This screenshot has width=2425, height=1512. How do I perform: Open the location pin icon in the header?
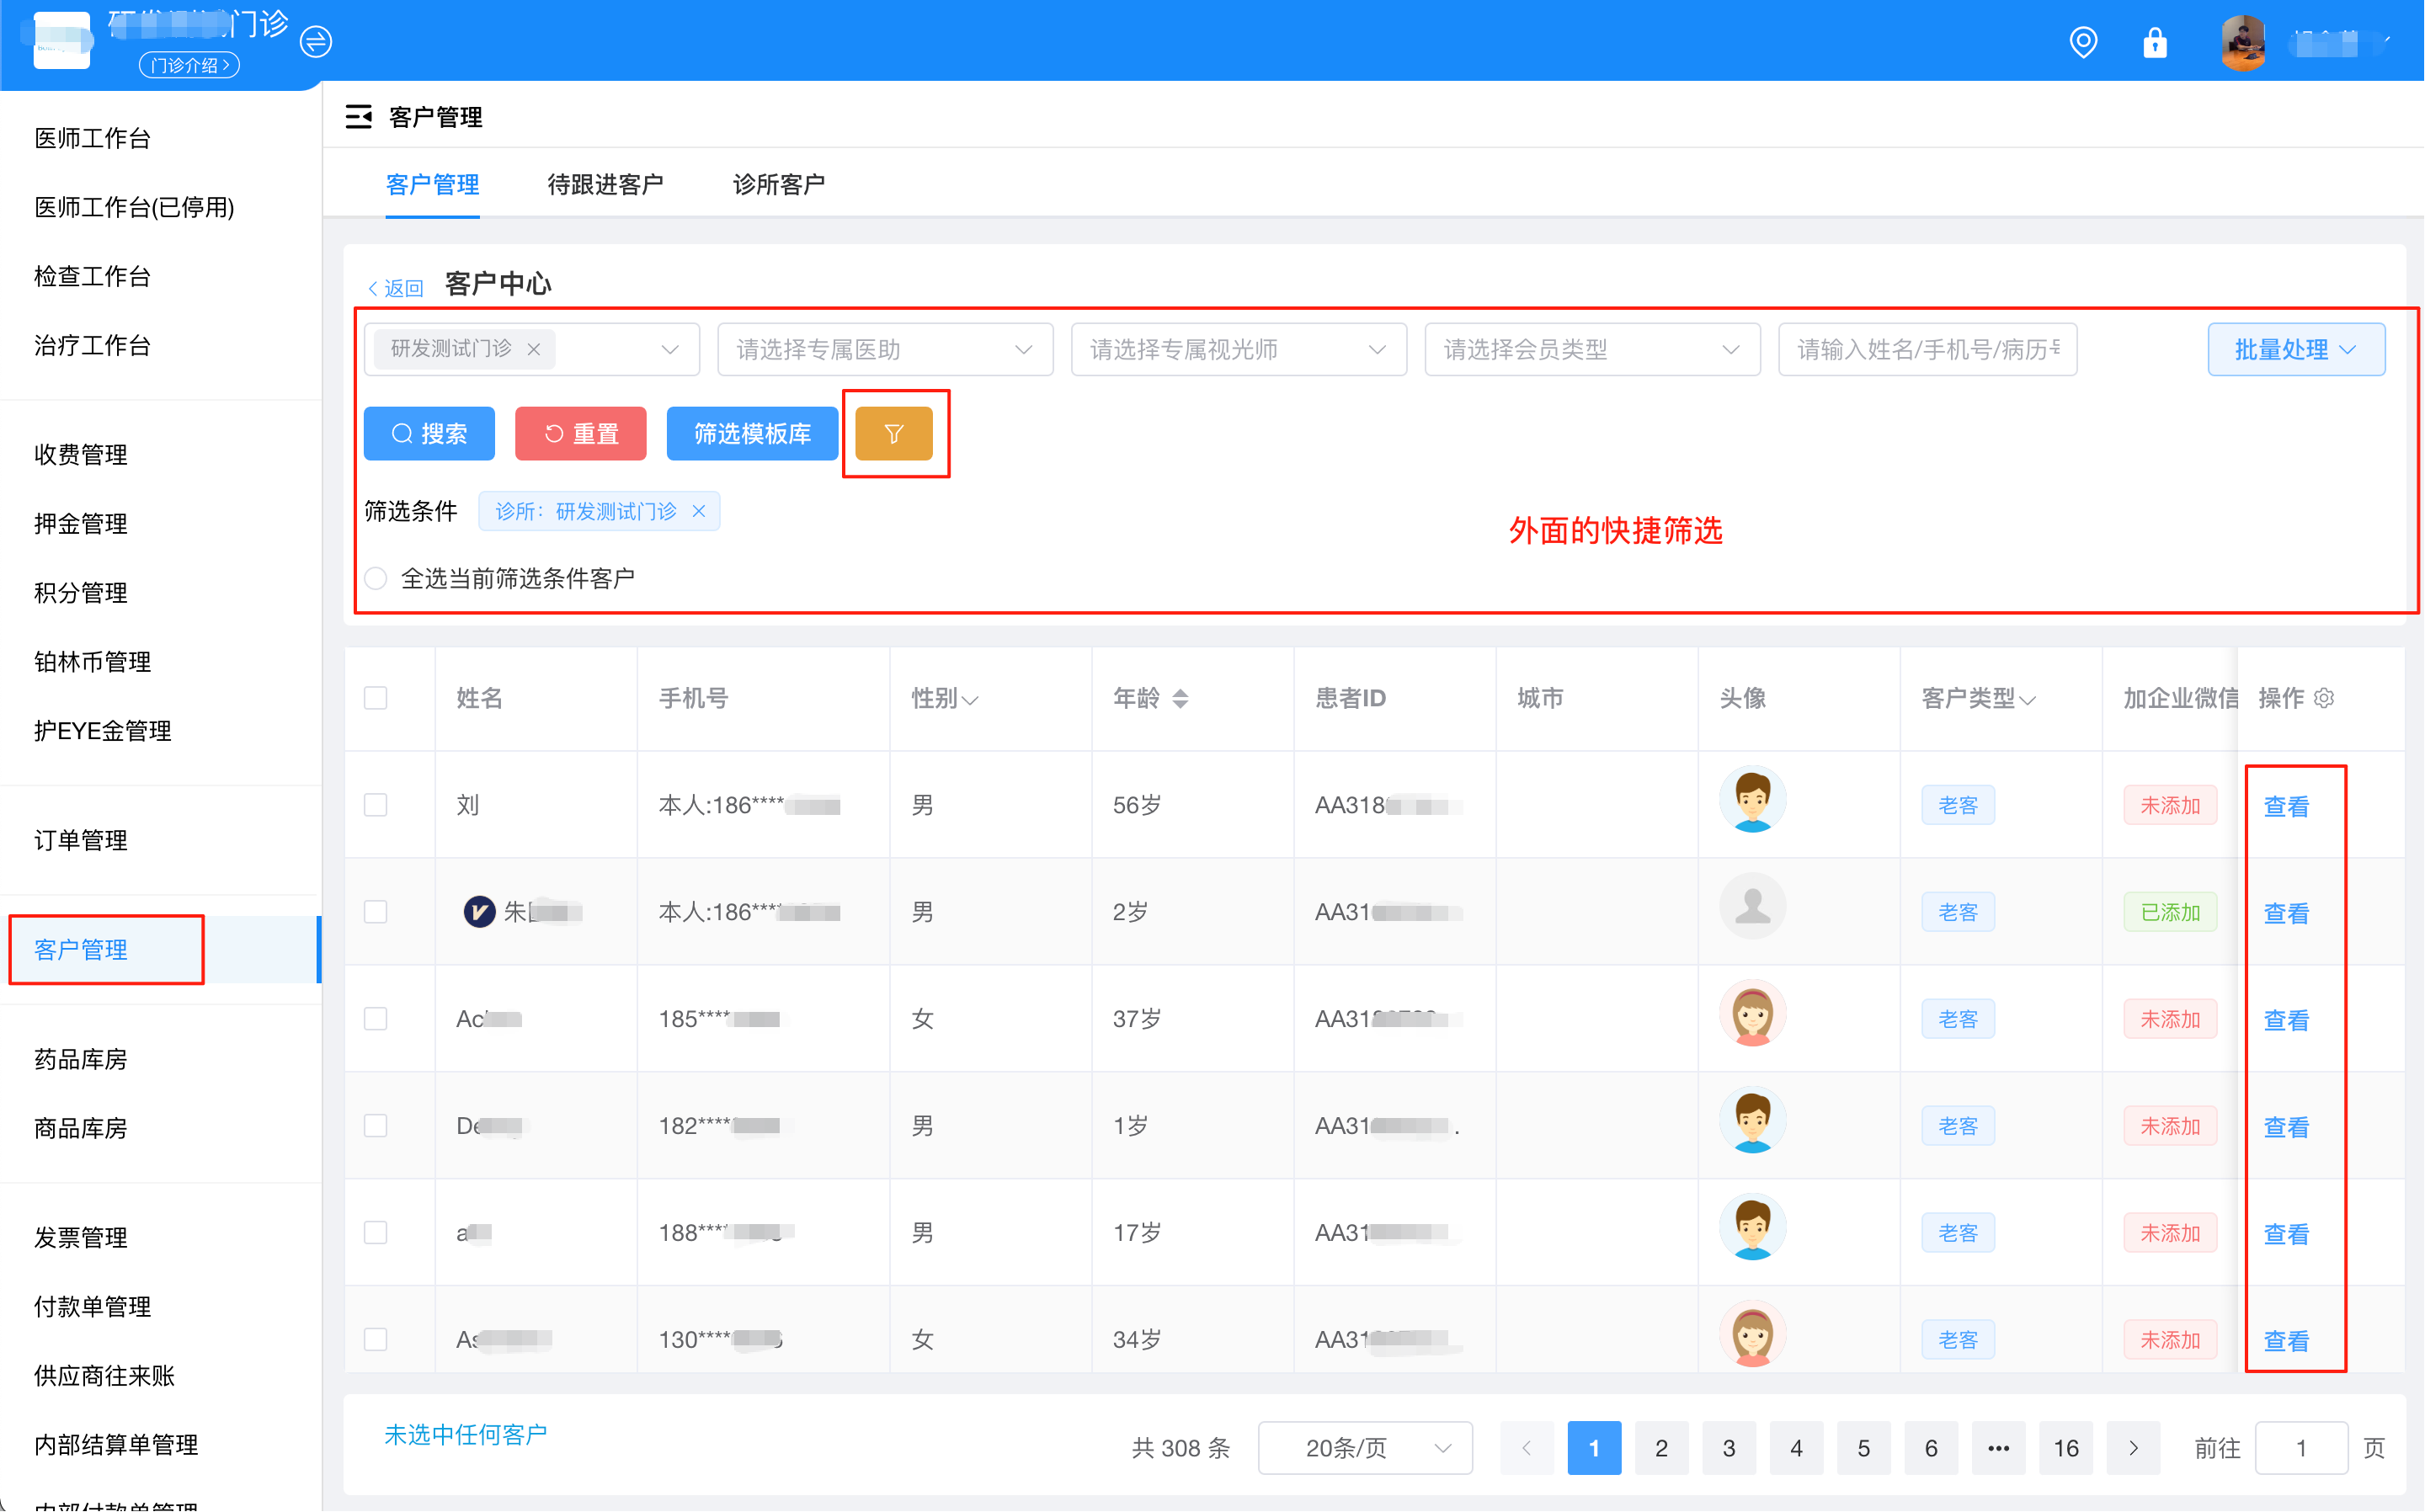point(2083,42)
